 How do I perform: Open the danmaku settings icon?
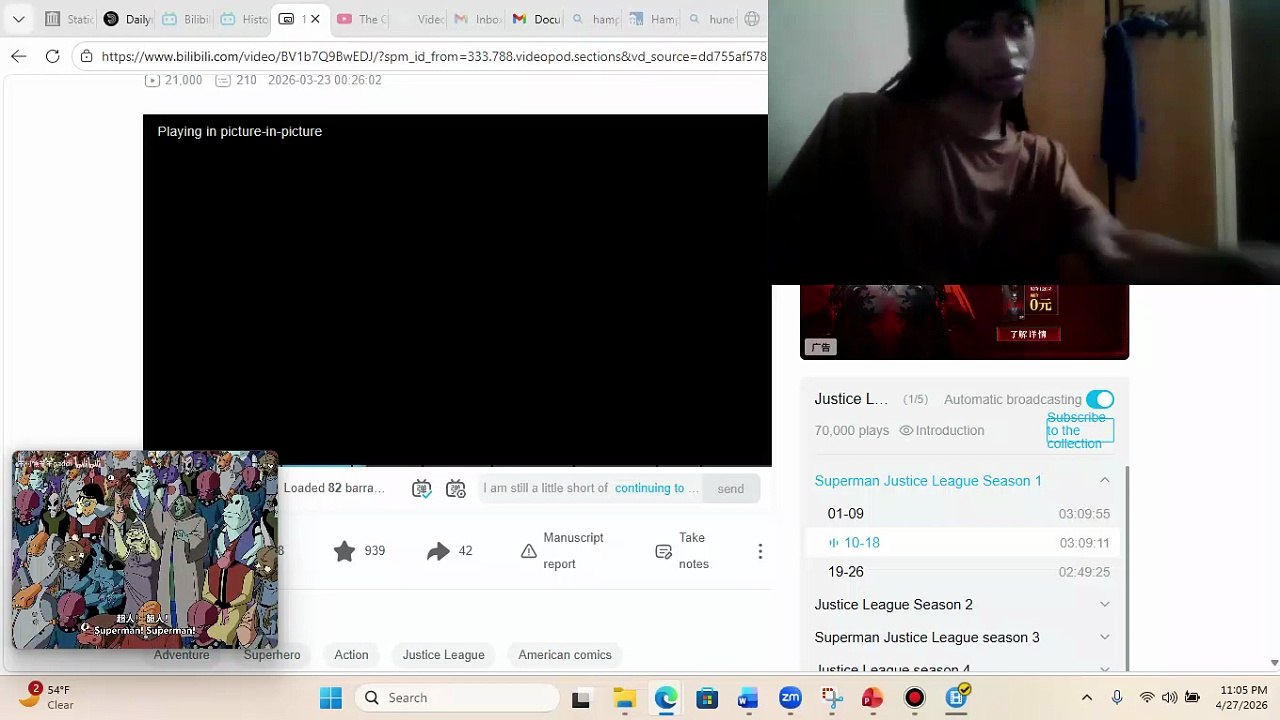456,488
